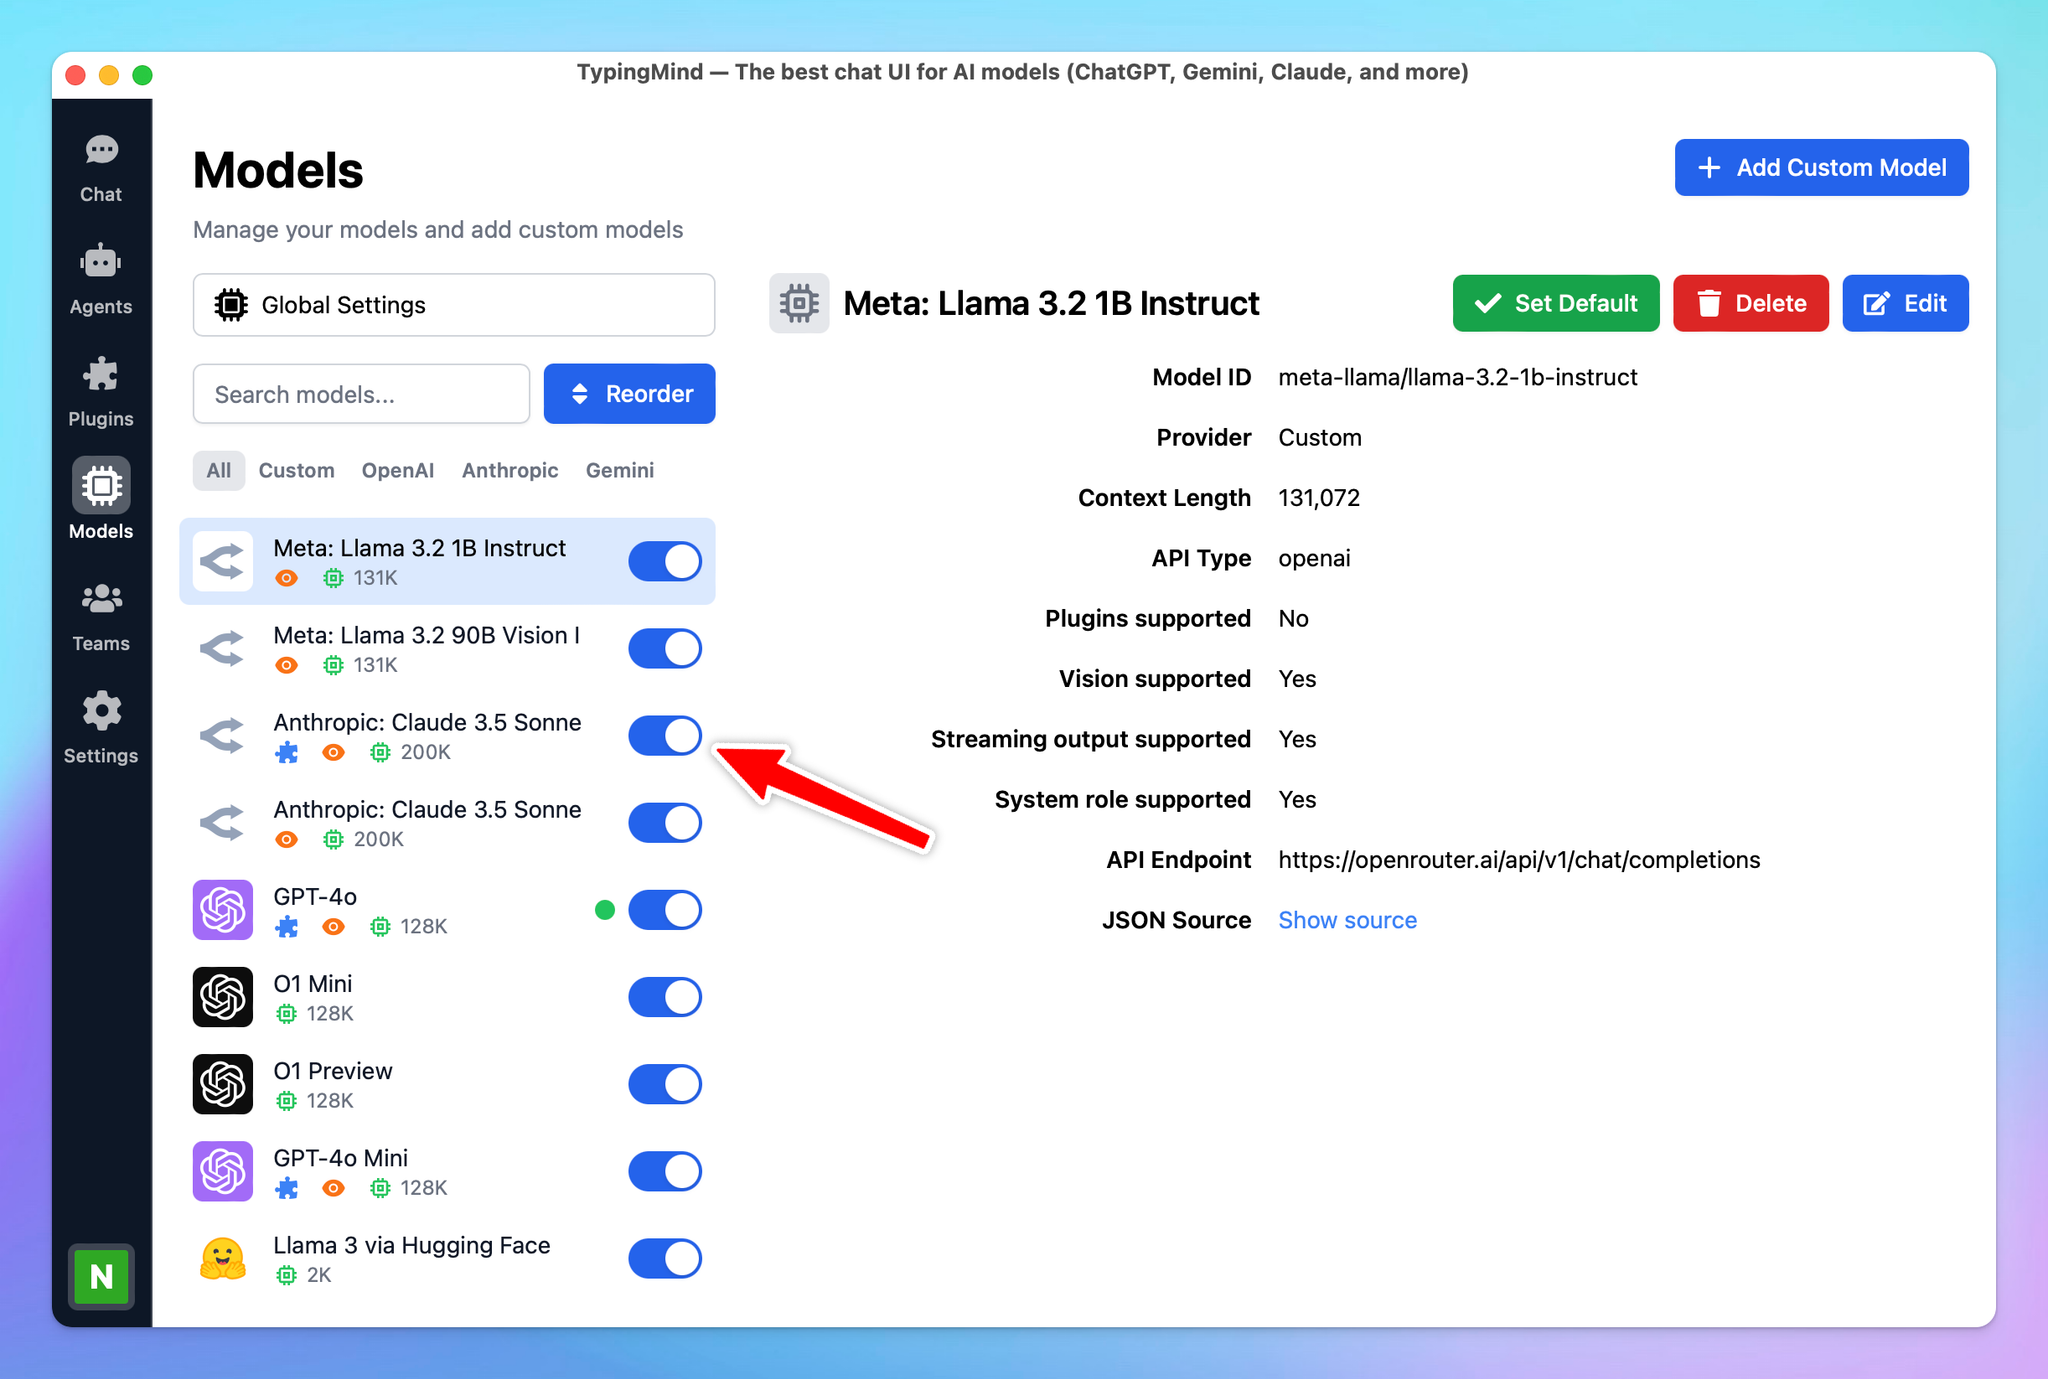
Task: Click the plugin puzzle icon under GPT-4o
Action: [x=287, y=927]
